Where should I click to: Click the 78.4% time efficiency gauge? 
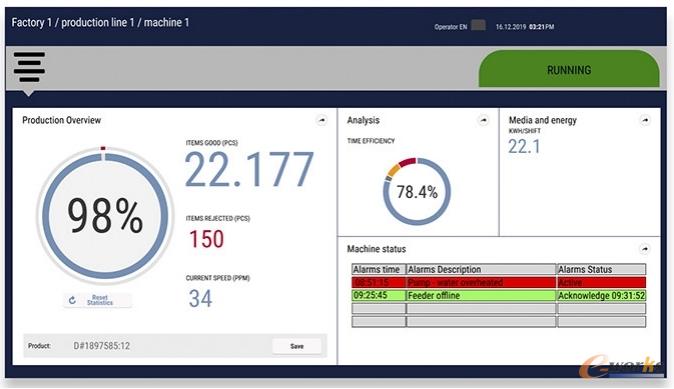tap(417, 191)
